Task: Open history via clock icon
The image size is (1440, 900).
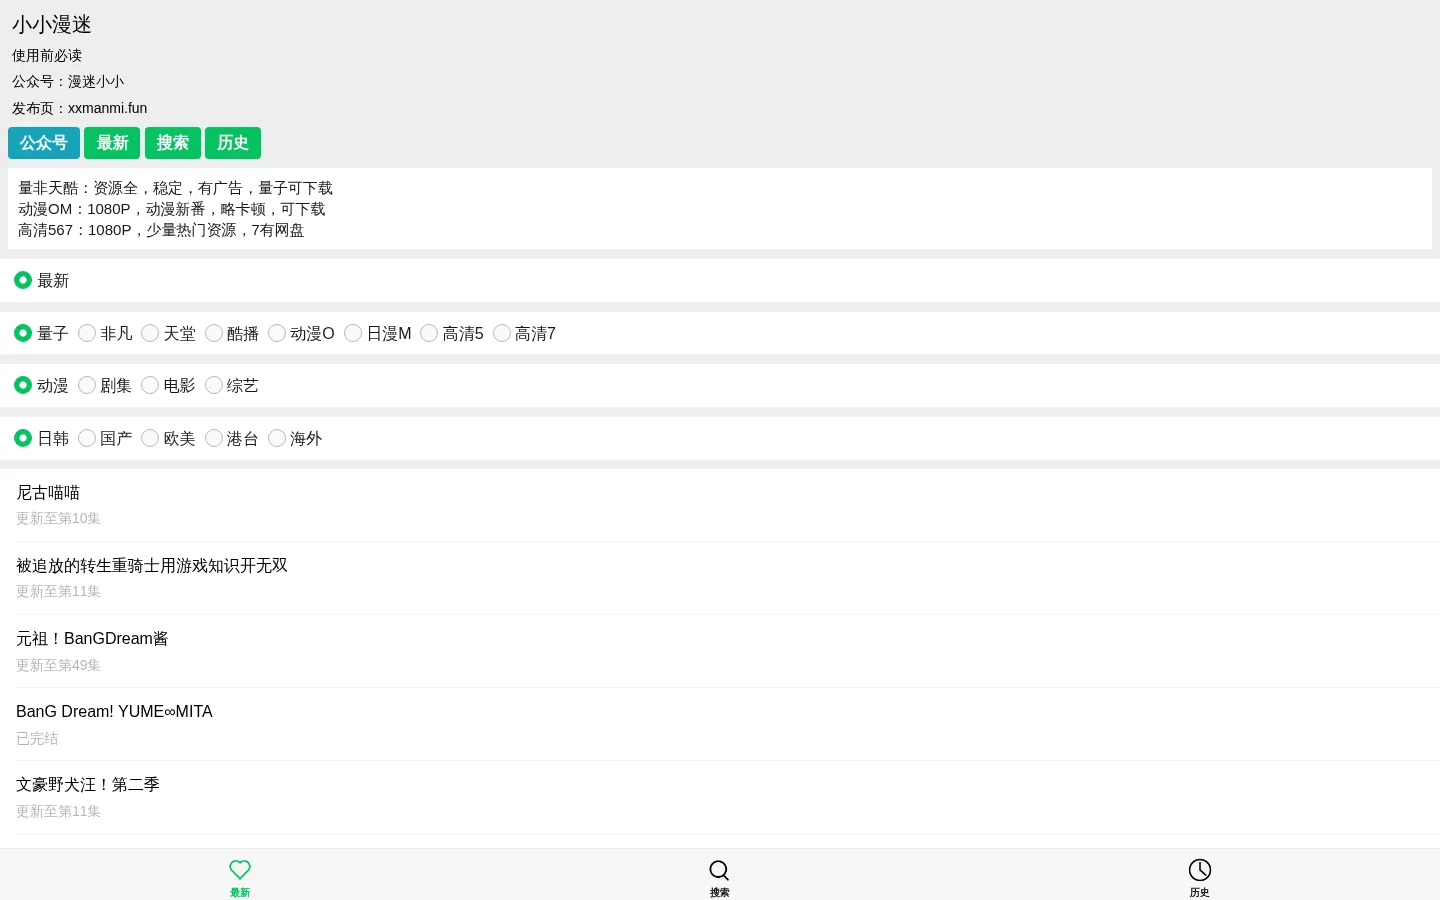Action: [x=1199, y=870]
